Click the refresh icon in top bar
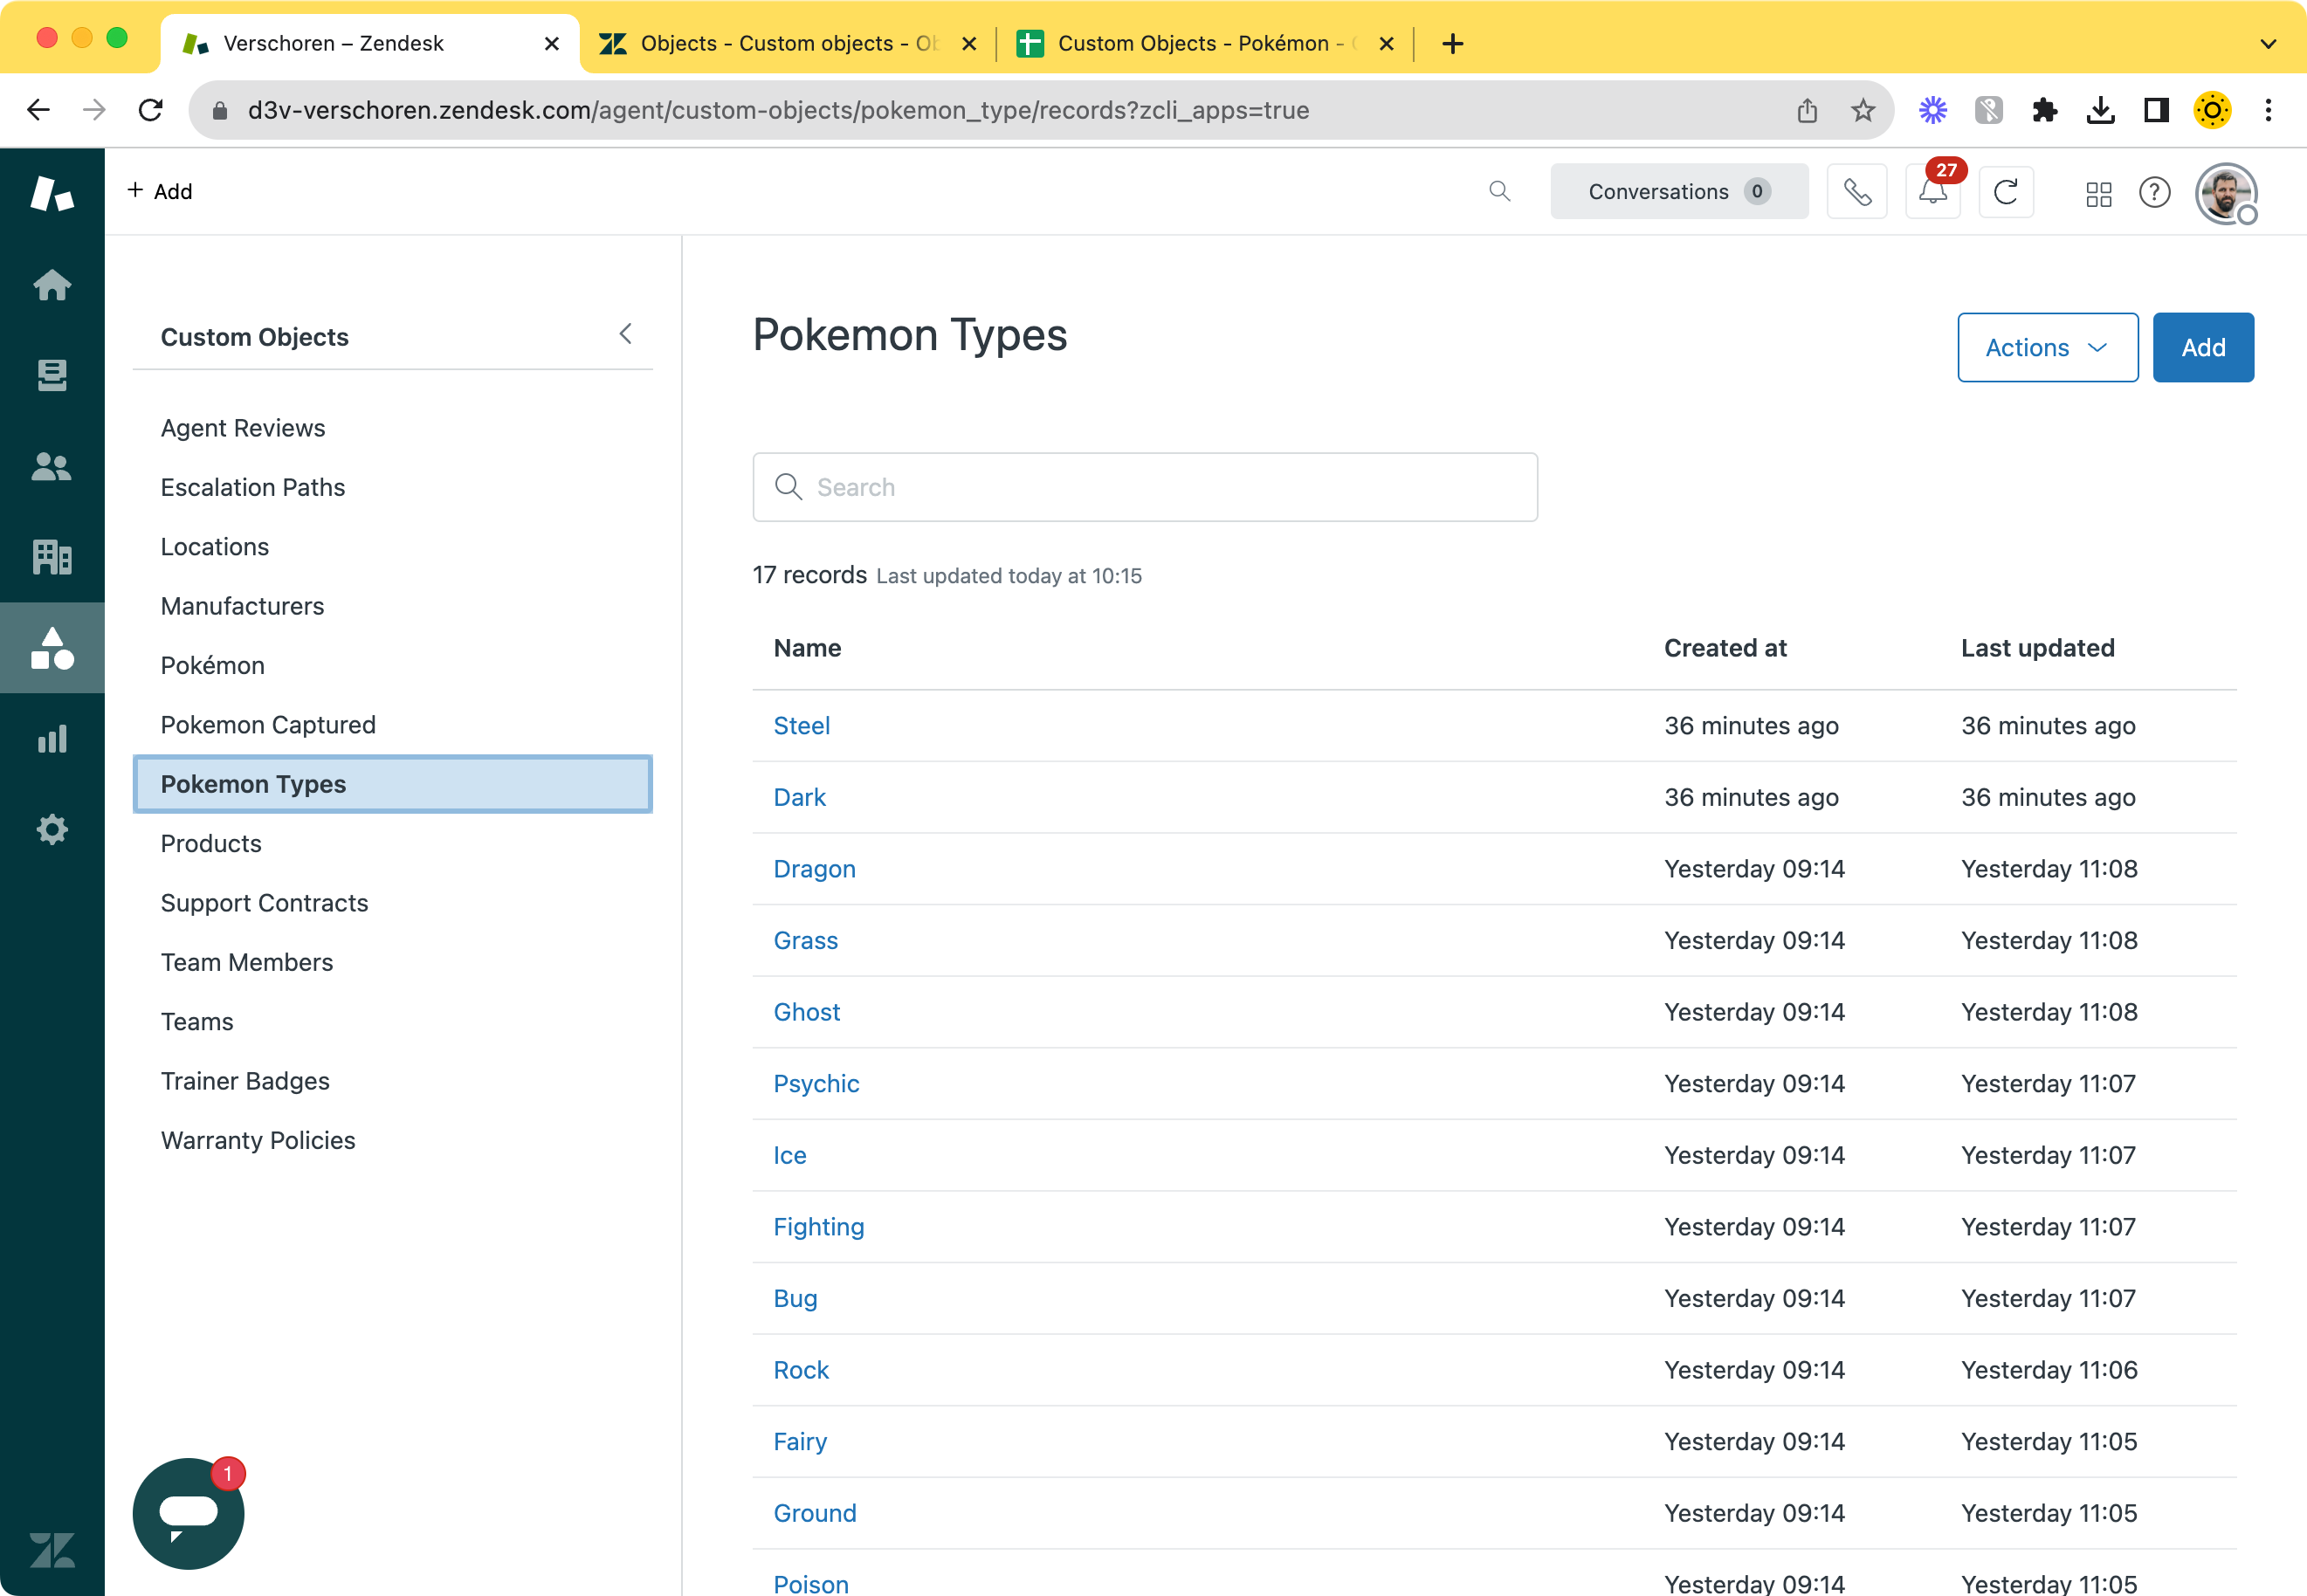 point(2006,191)
